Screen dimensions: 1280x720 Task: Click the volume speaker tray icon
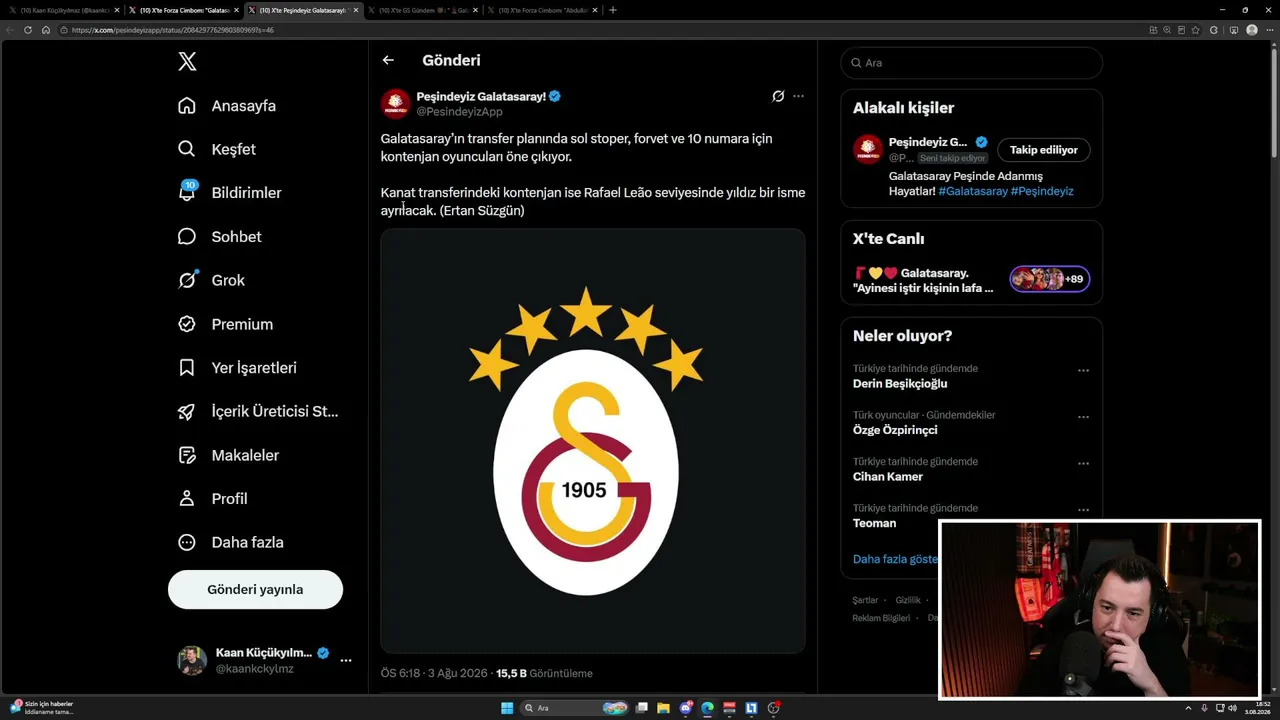pos(1234,708)
